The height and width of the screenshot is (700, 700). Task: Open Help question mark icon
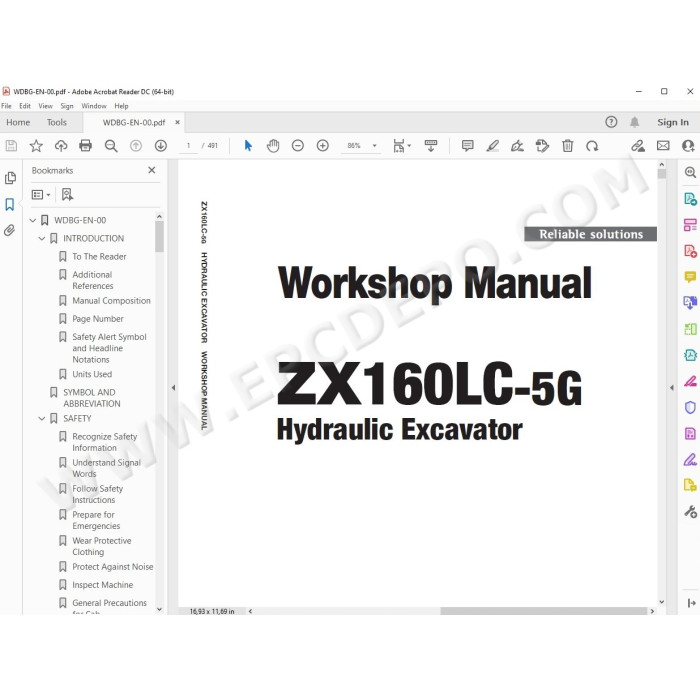(x=611, y=122)
